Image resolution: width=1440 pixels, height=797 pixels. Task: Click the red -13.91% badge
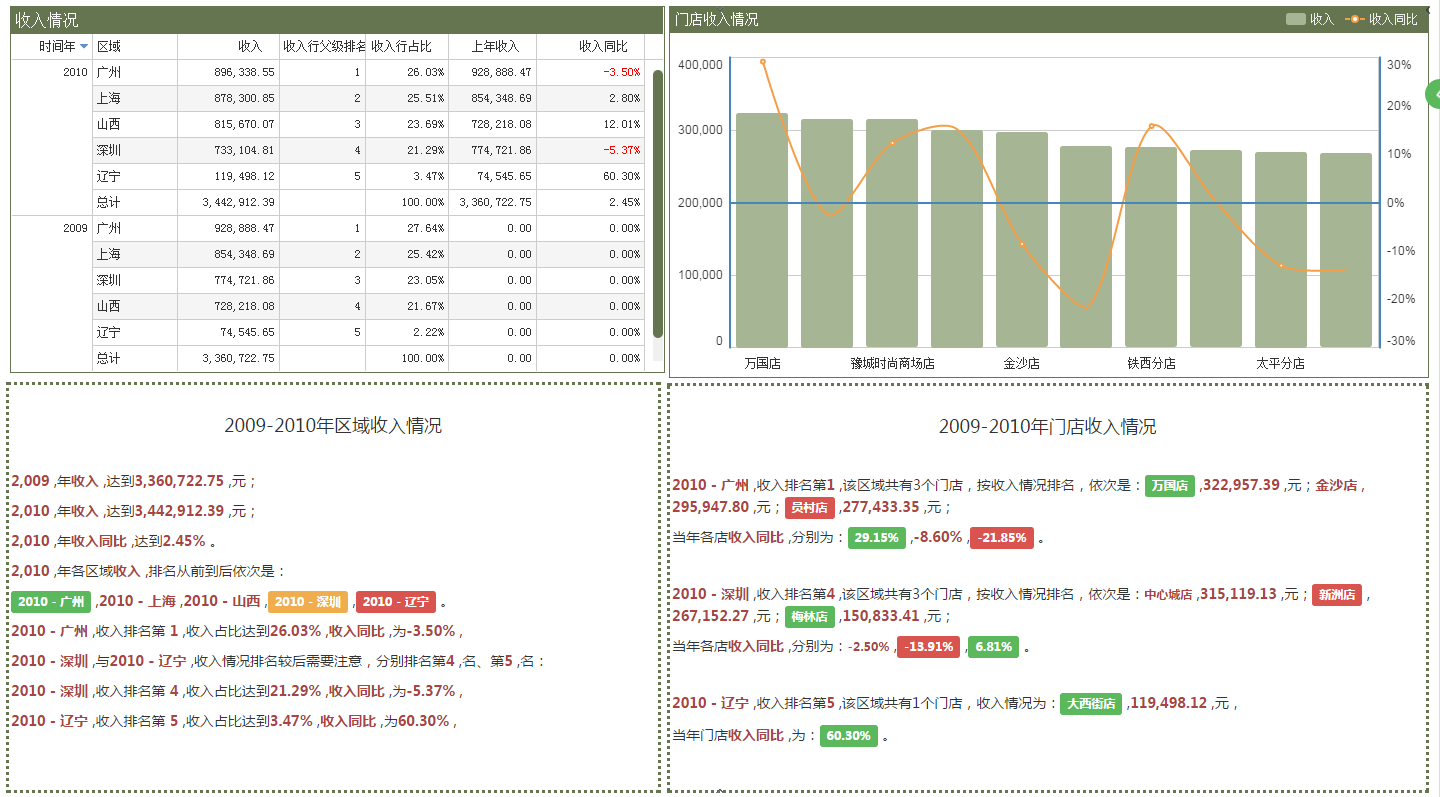pyautogui.click(x=929, y=647)
